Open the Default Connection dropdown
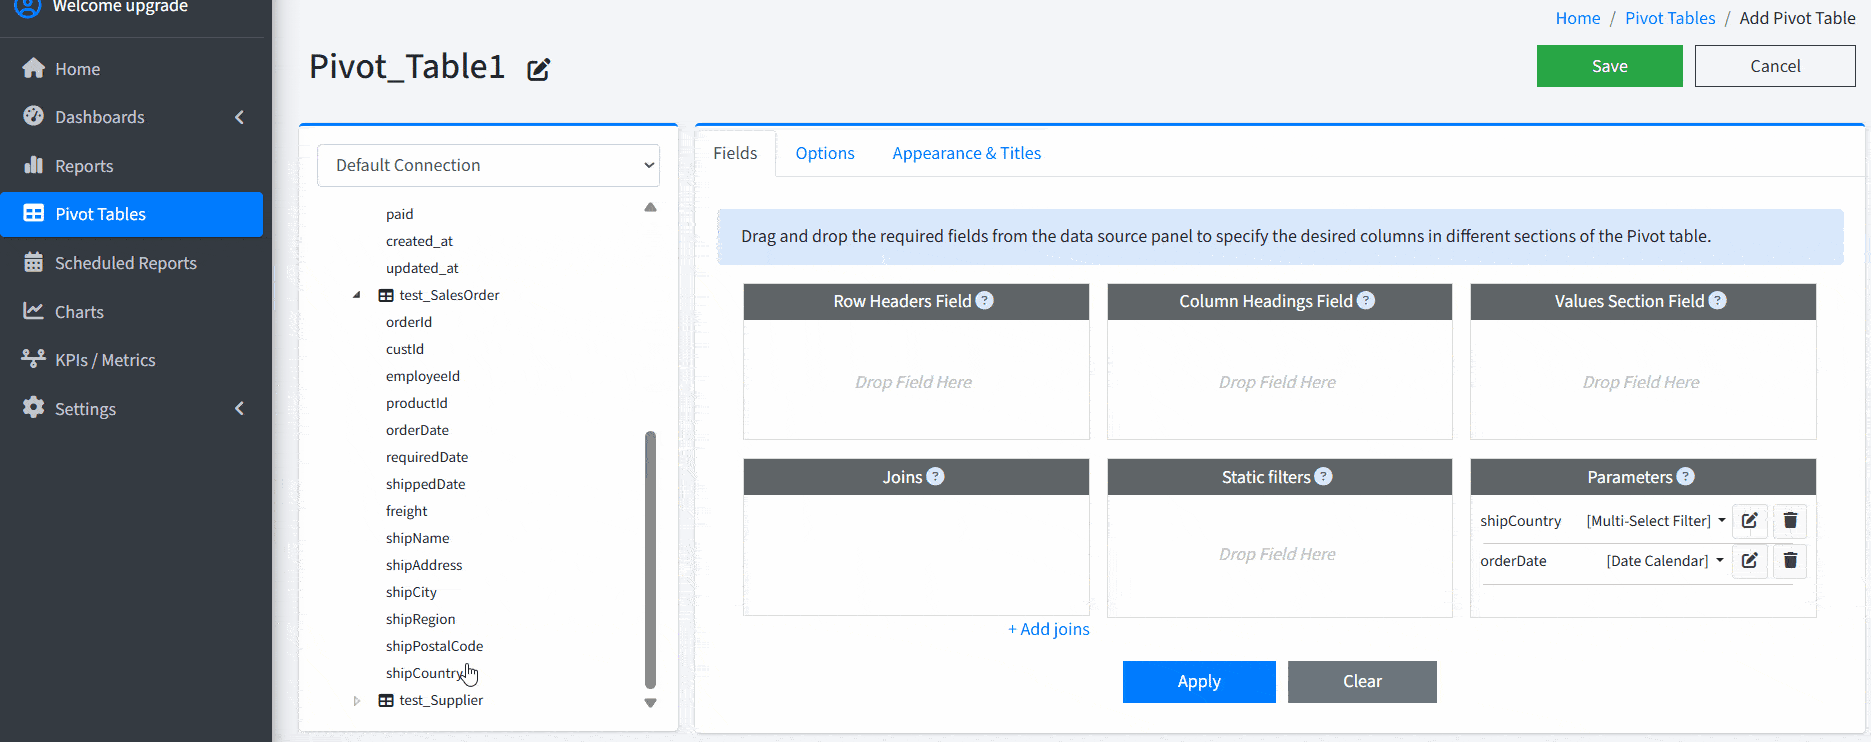 pyautogui.click(x=488, y=166)
